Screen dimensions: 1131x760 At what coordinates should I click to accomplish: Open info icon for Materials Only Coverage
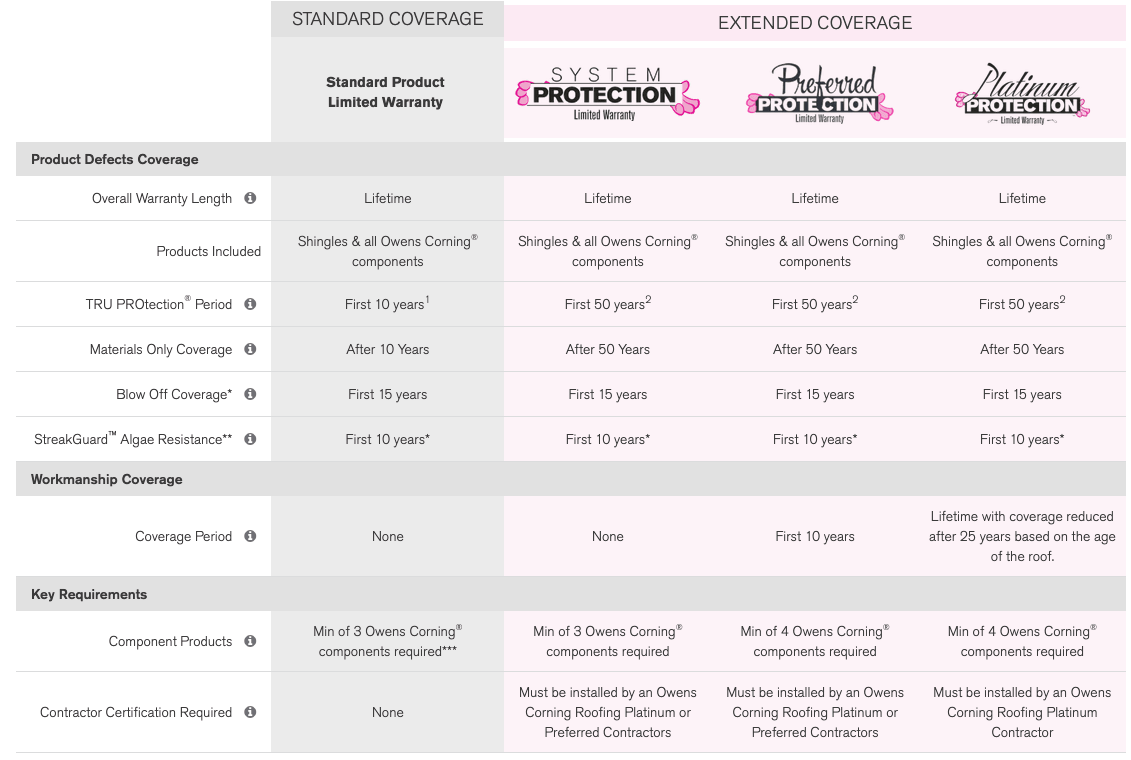pyautogui.click(x=250, y=349)
